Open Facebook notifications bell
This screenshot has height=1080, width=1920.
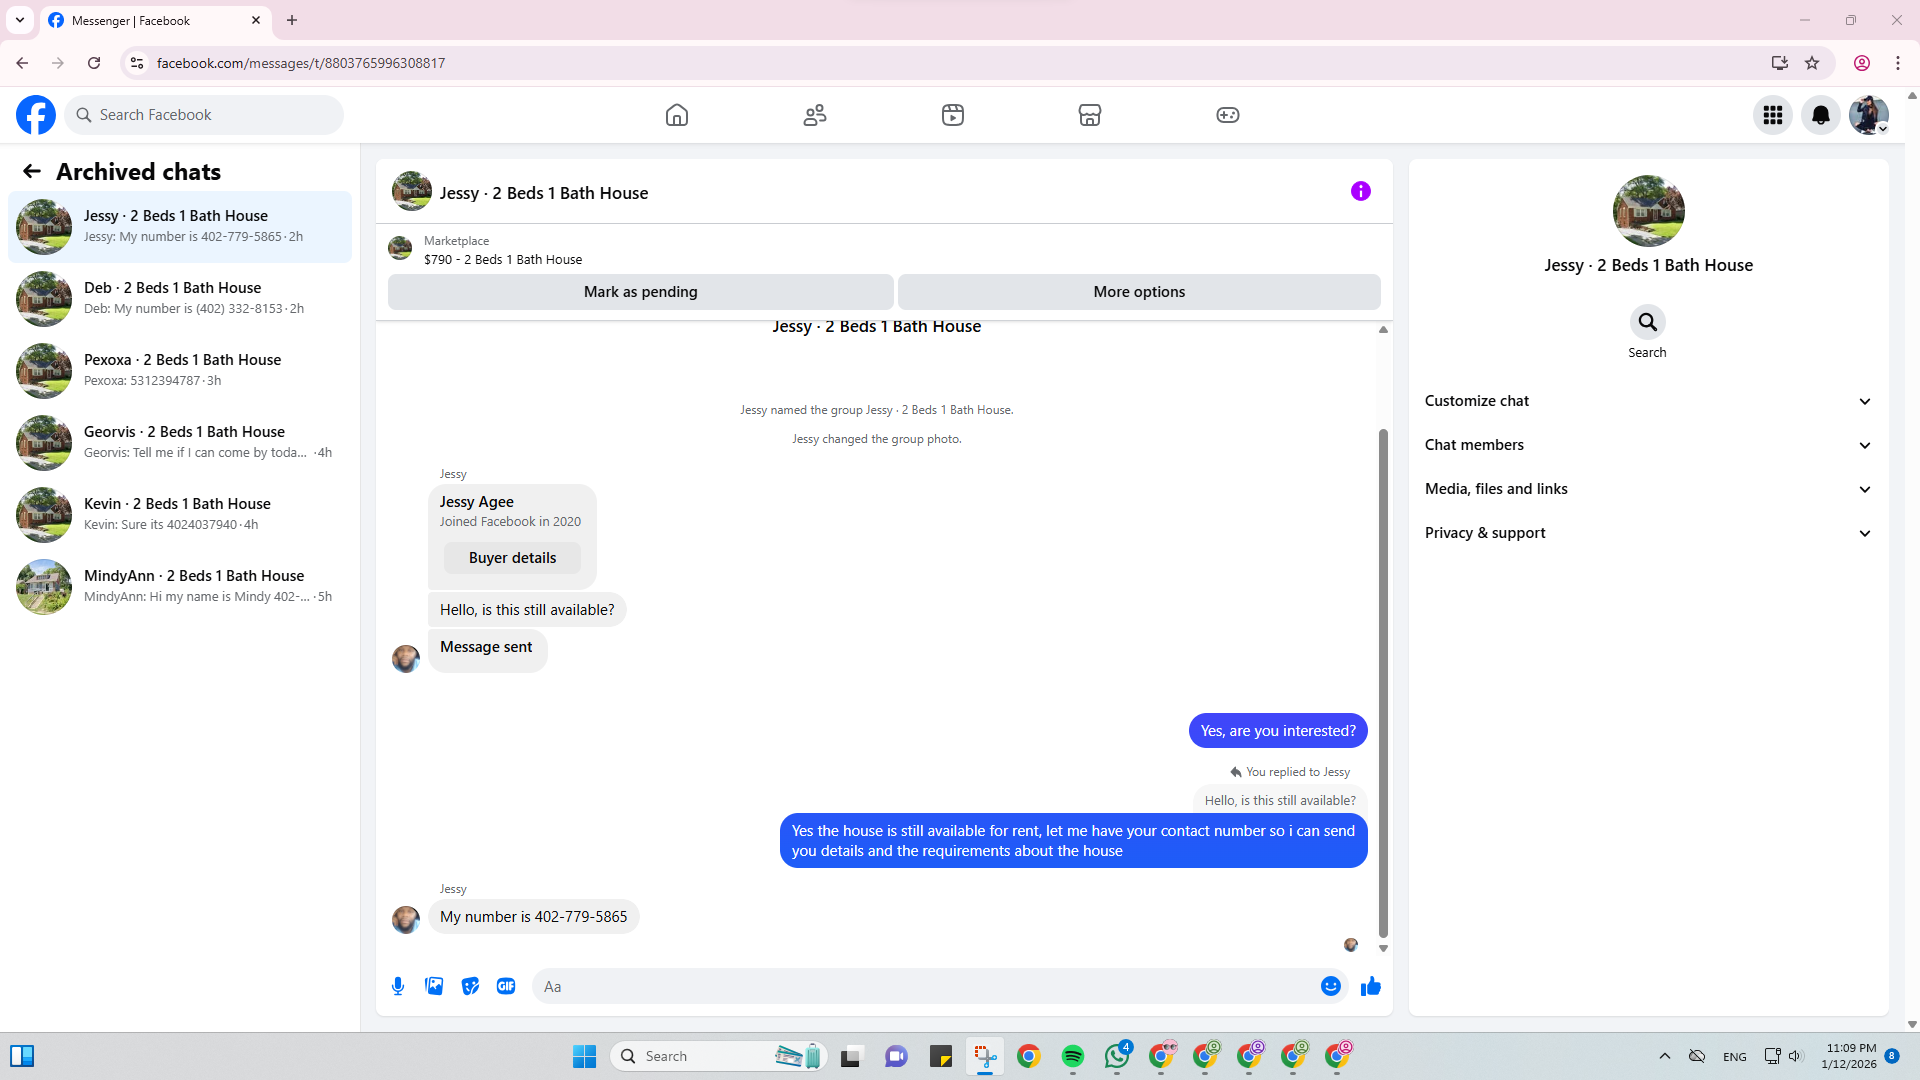[1820, 115]
